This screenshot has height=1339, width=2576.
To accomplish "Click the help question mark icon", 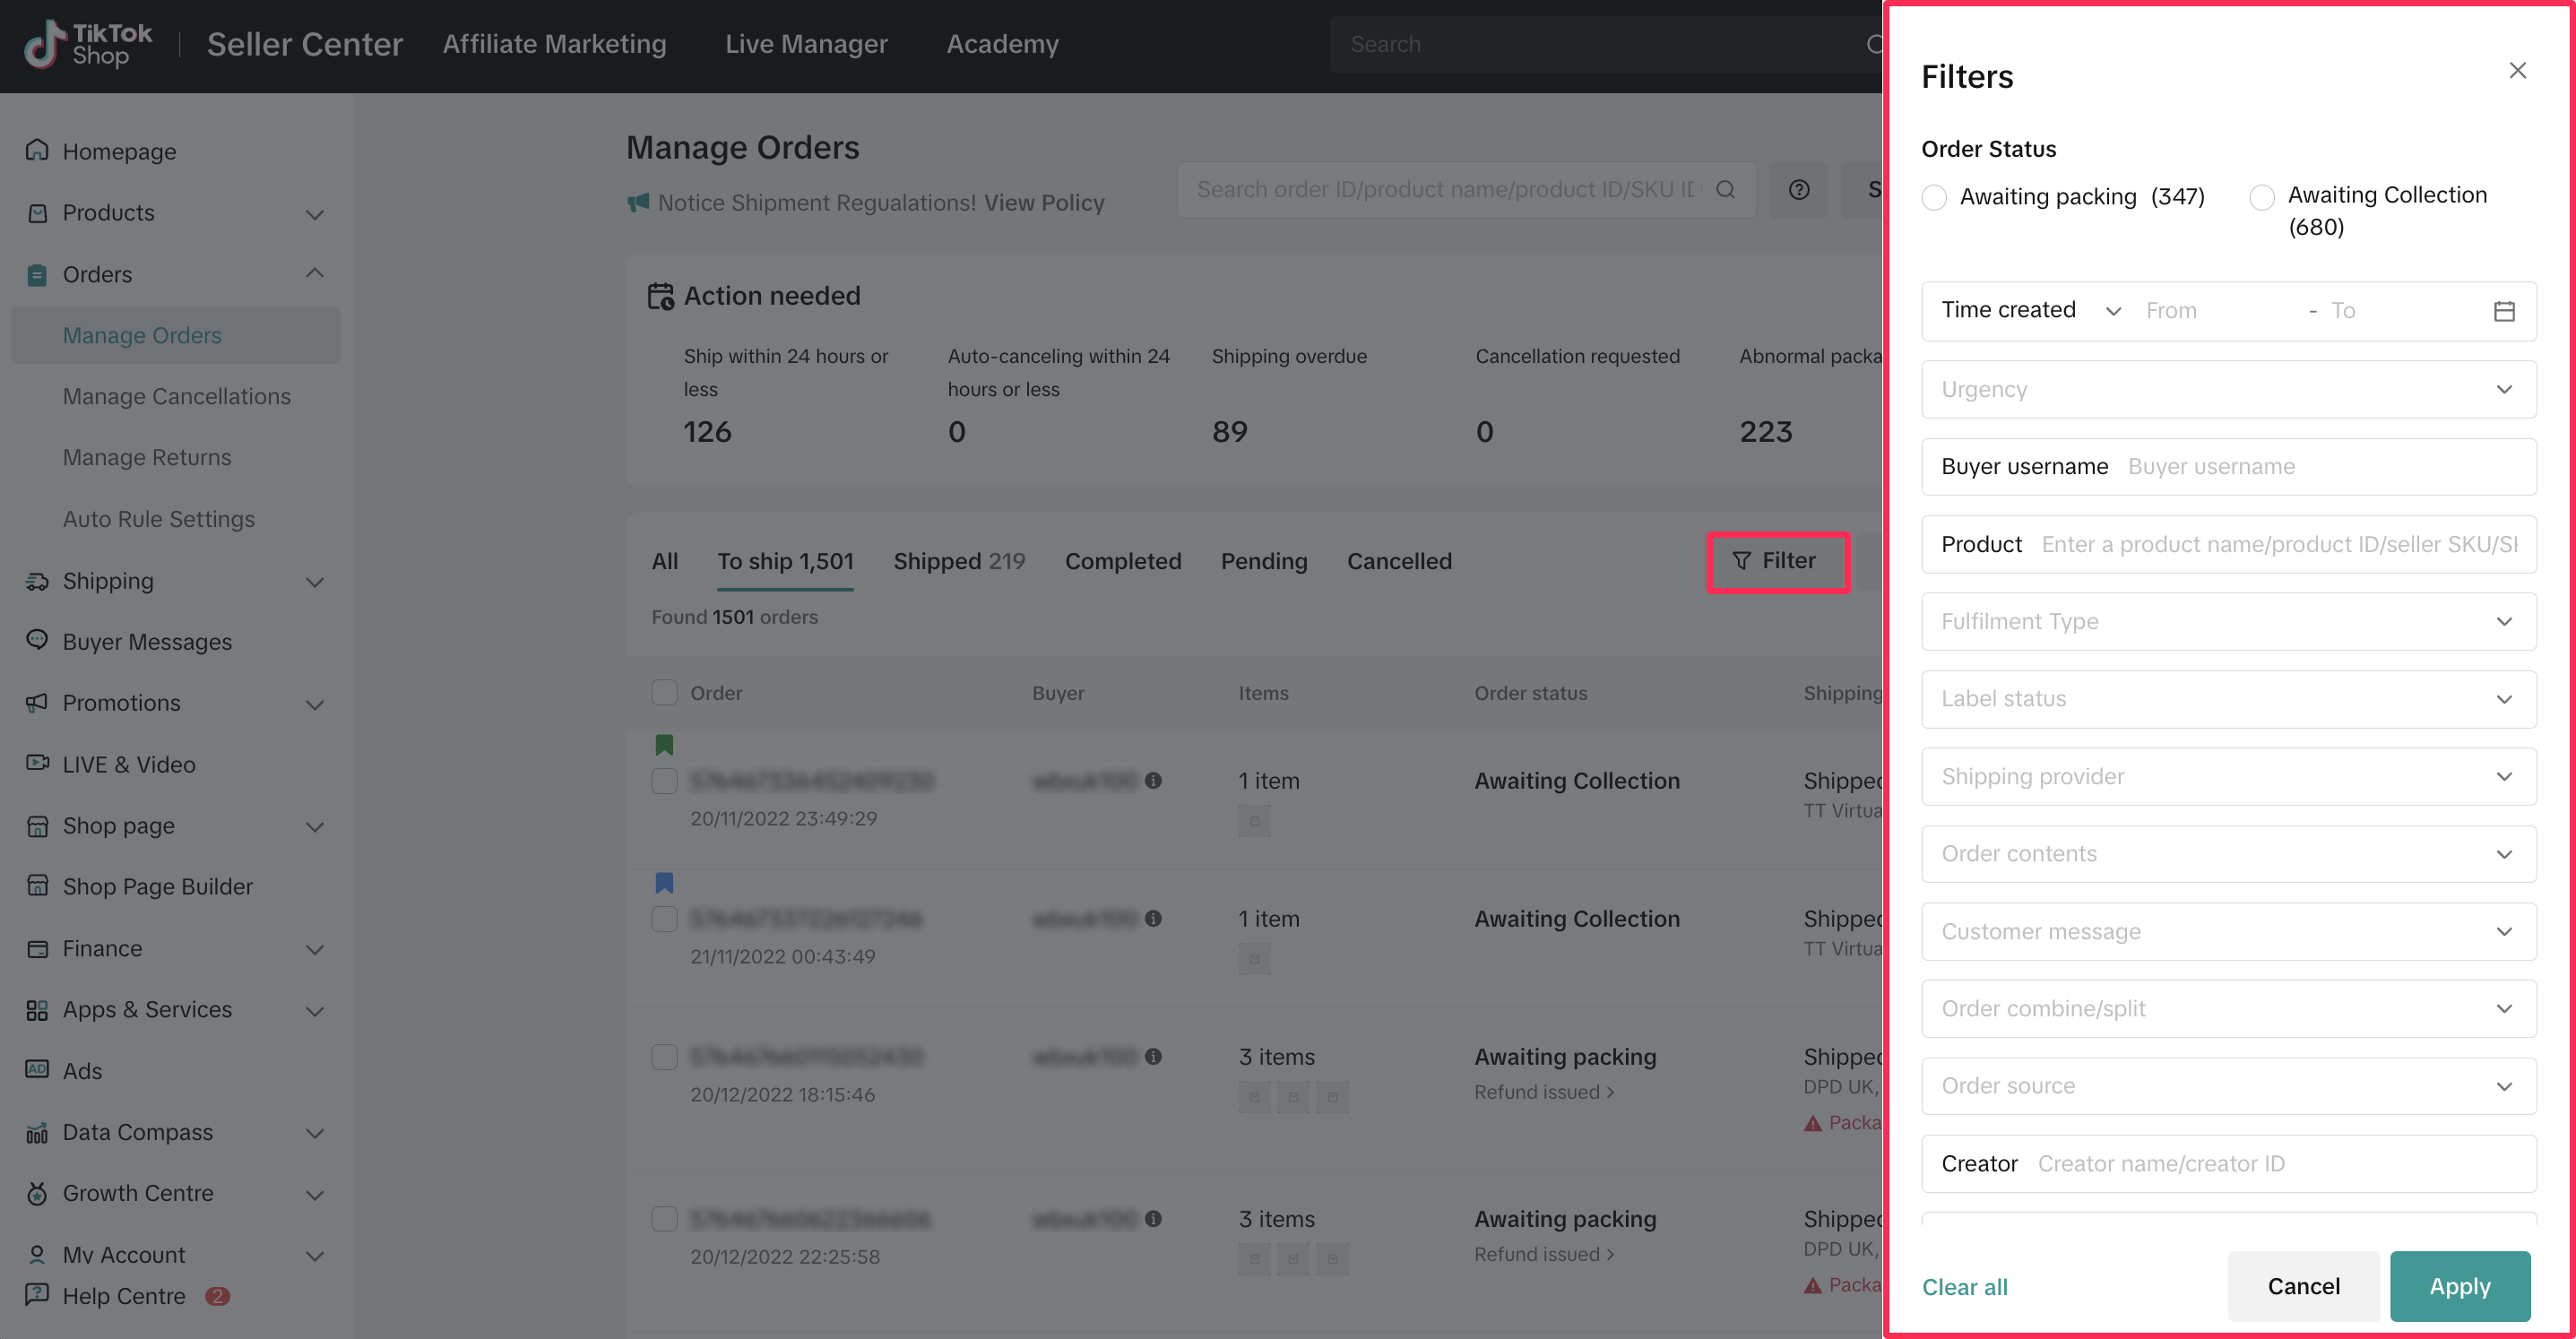I will [x=1798, y=189].
